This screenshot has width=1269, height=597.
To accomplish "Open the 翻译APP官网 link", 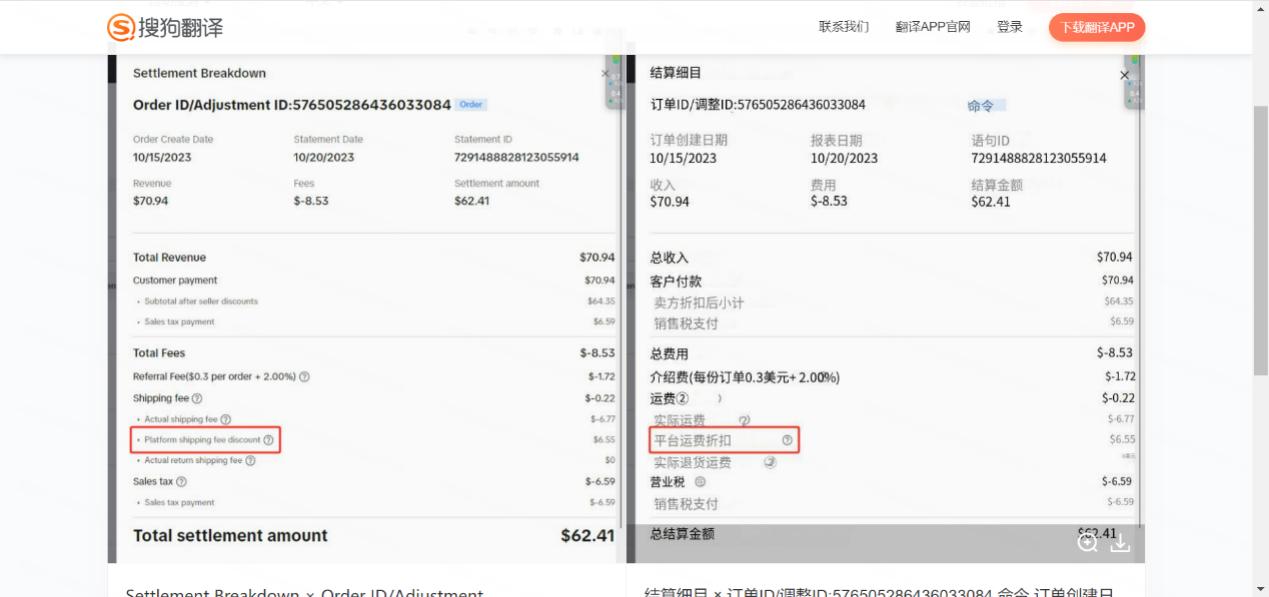I will [933, 27].
